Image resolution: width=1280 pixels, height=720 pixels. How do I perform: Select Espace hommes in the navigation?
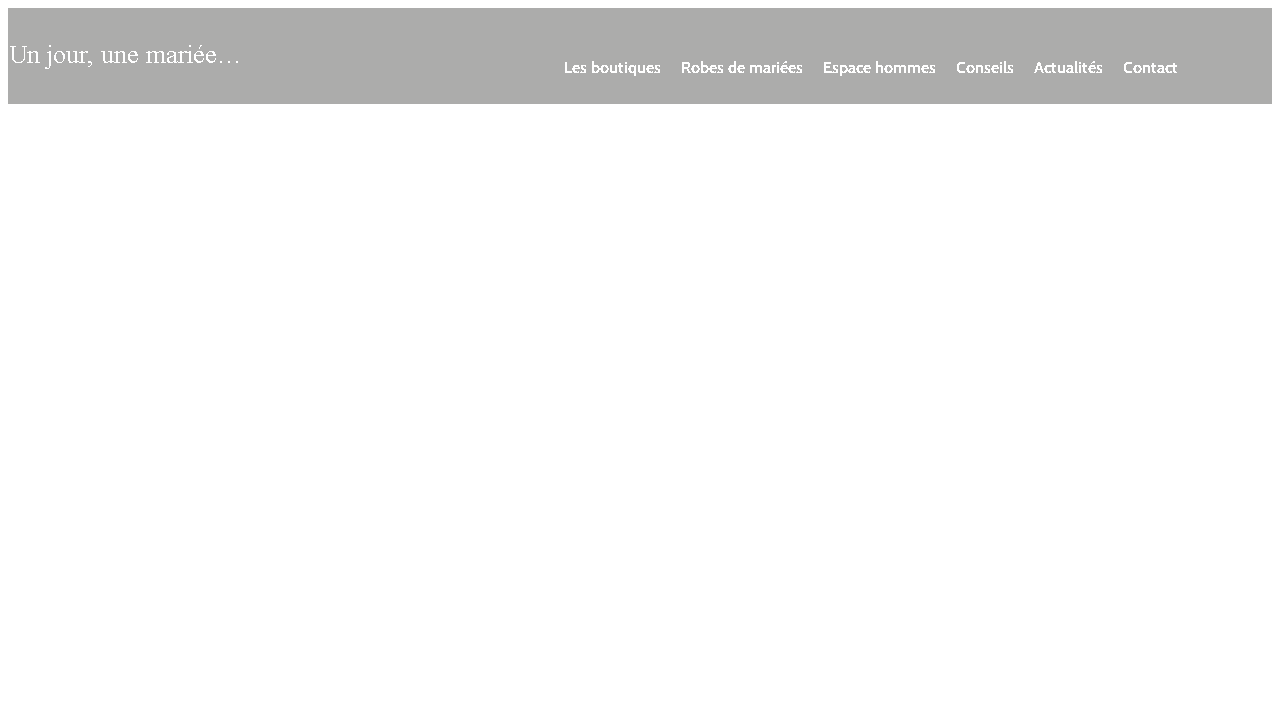878,67
